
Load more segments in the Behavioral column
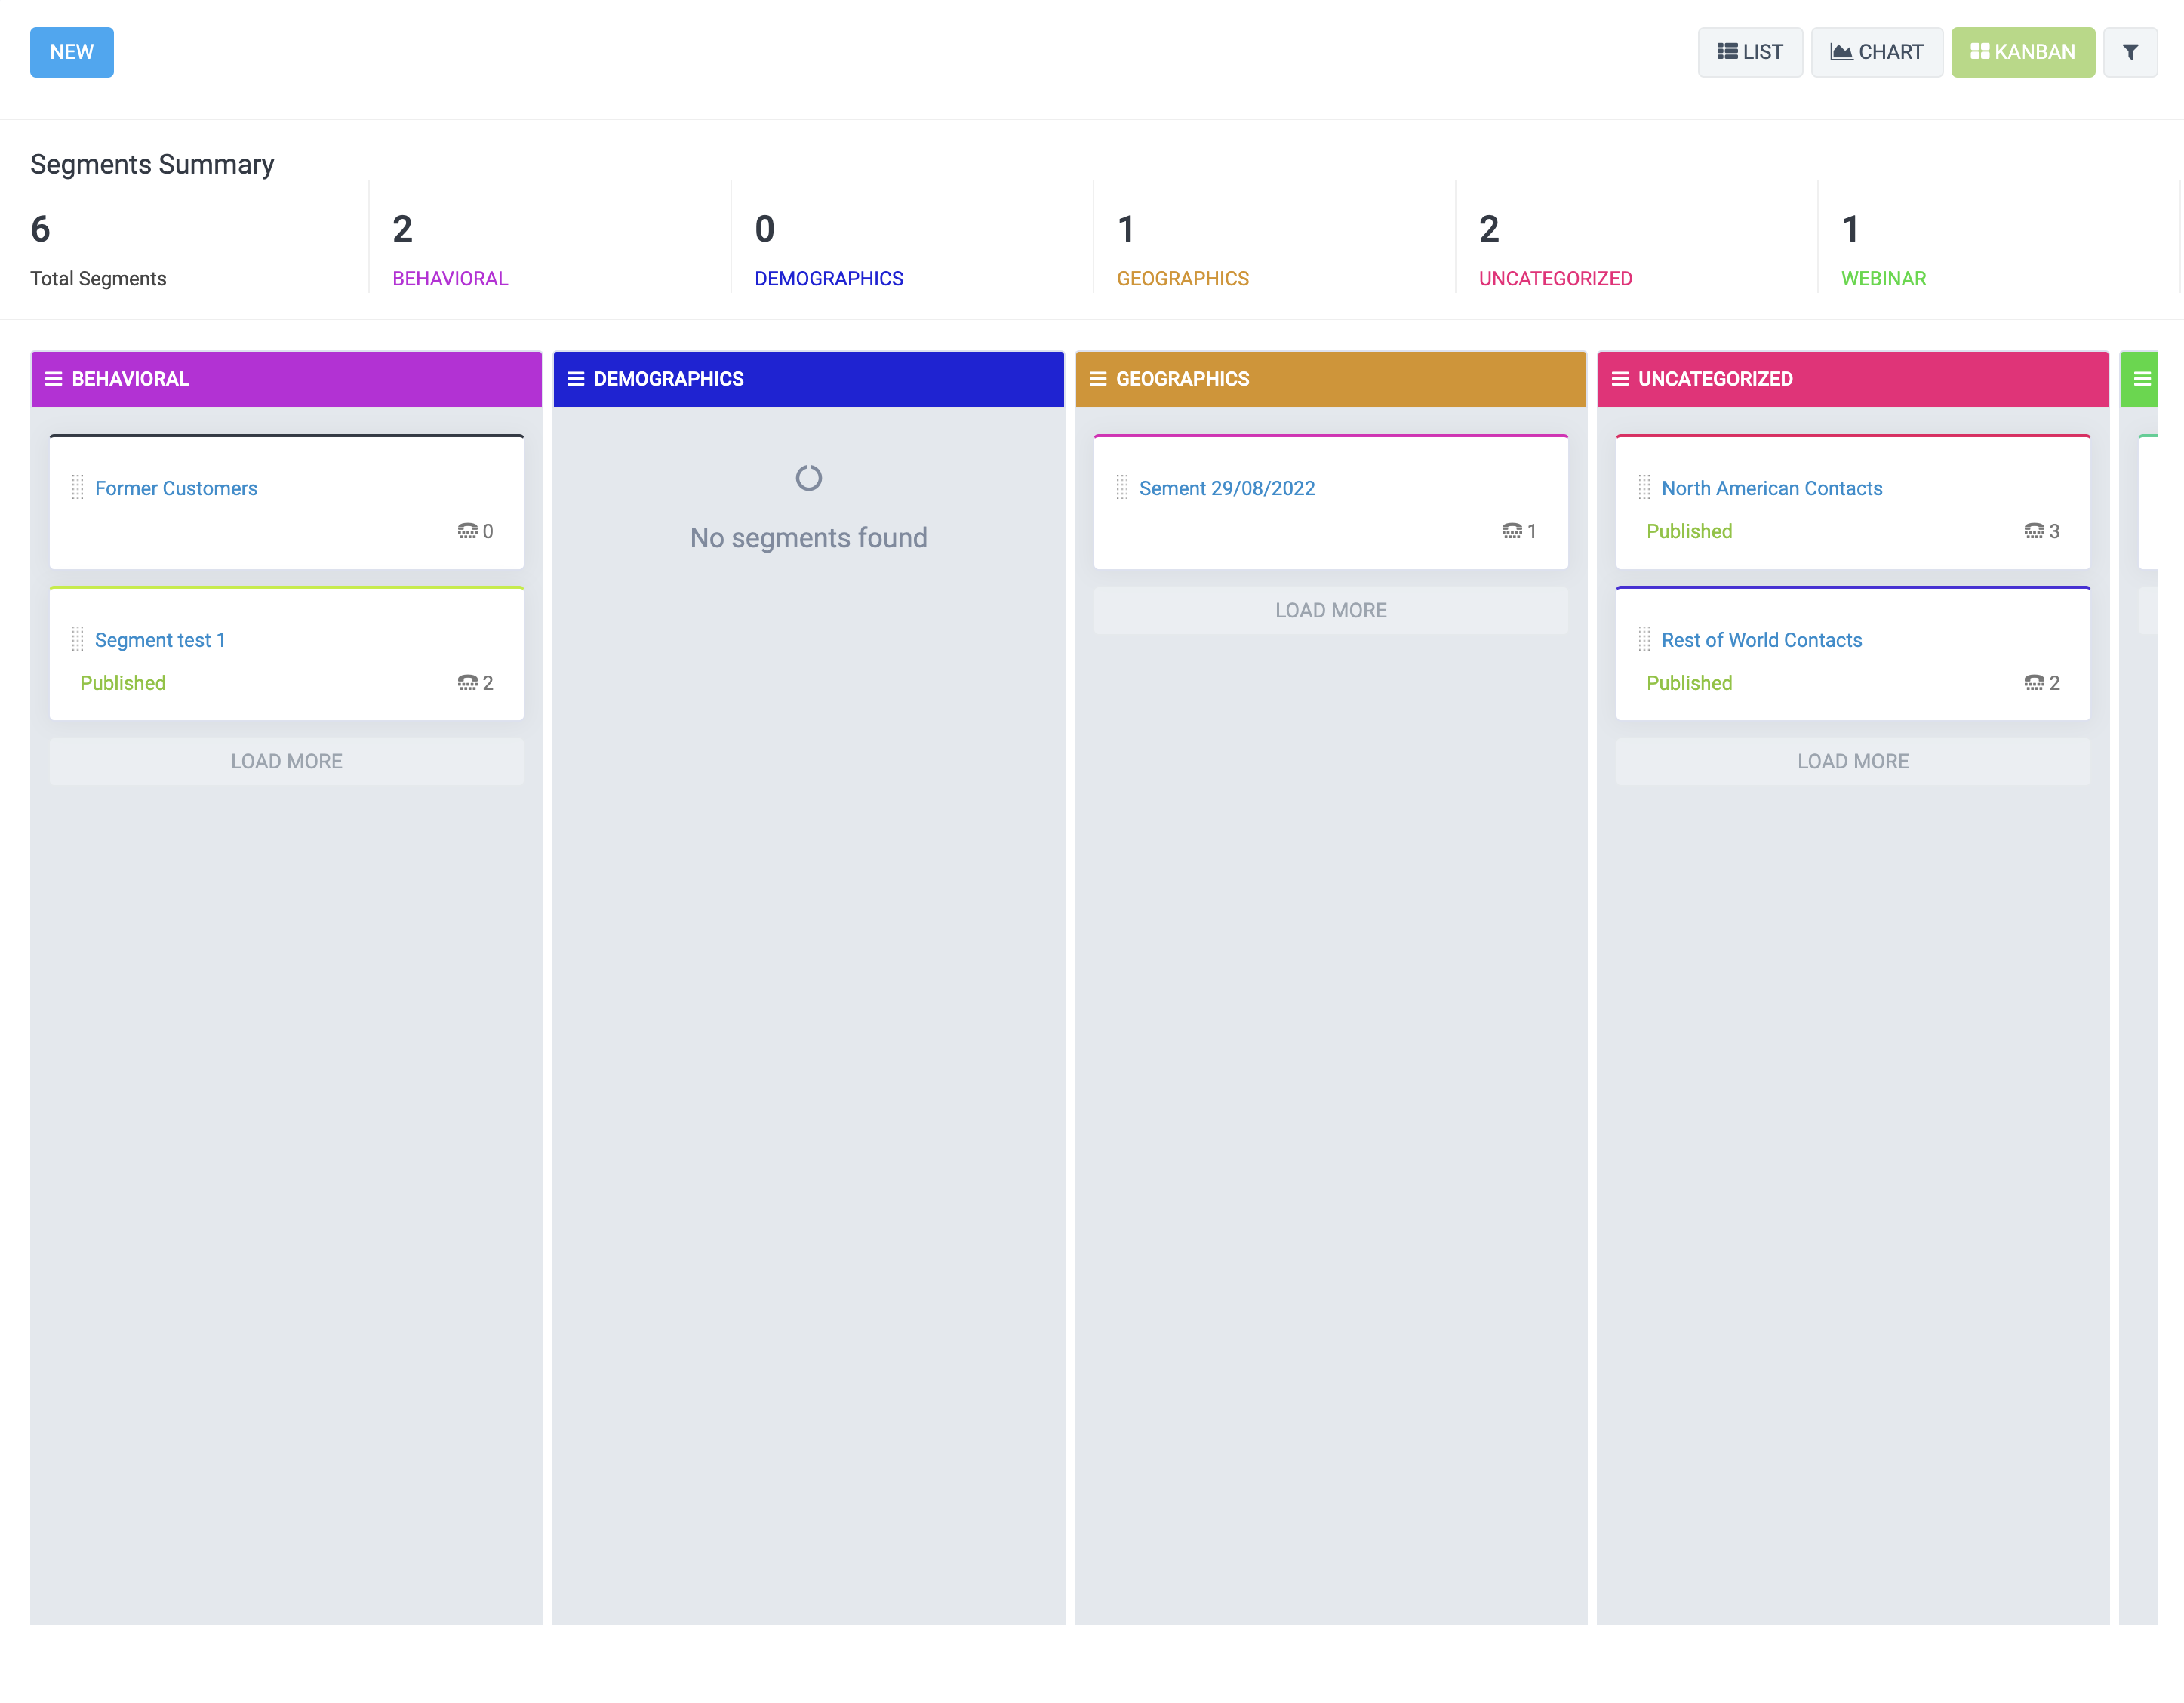(x=286, y=761)
